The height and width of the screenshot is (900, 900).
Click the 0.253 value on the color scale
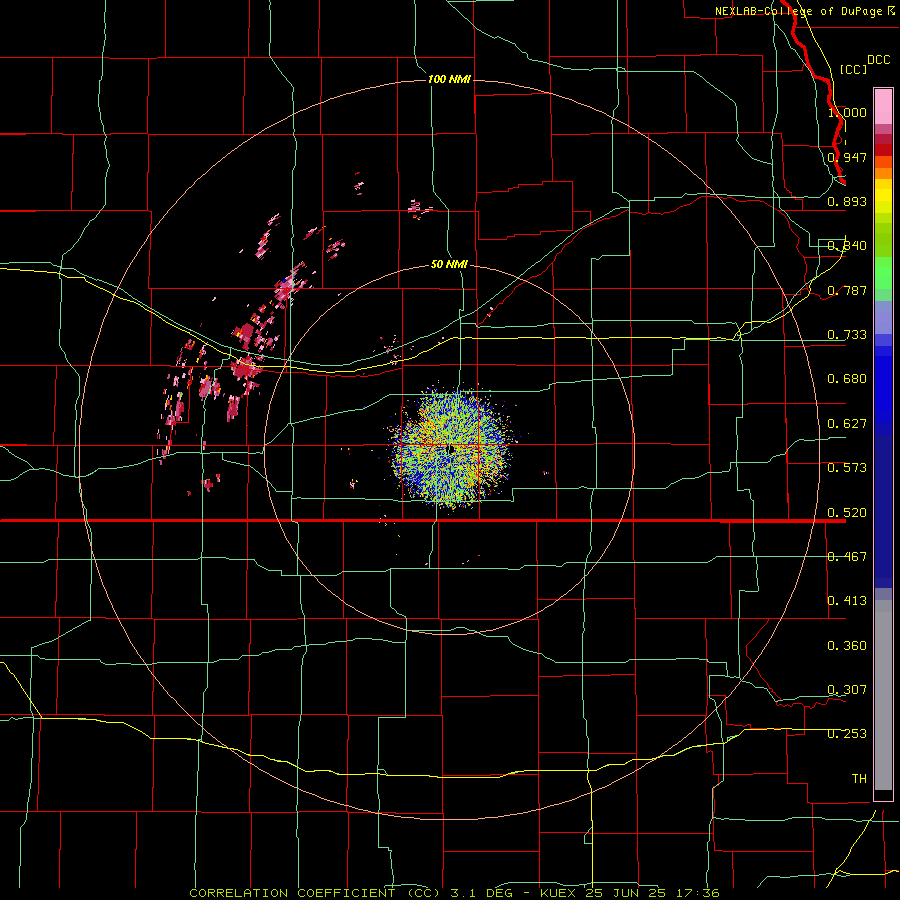pyautogui.click(x=847, y=734)
